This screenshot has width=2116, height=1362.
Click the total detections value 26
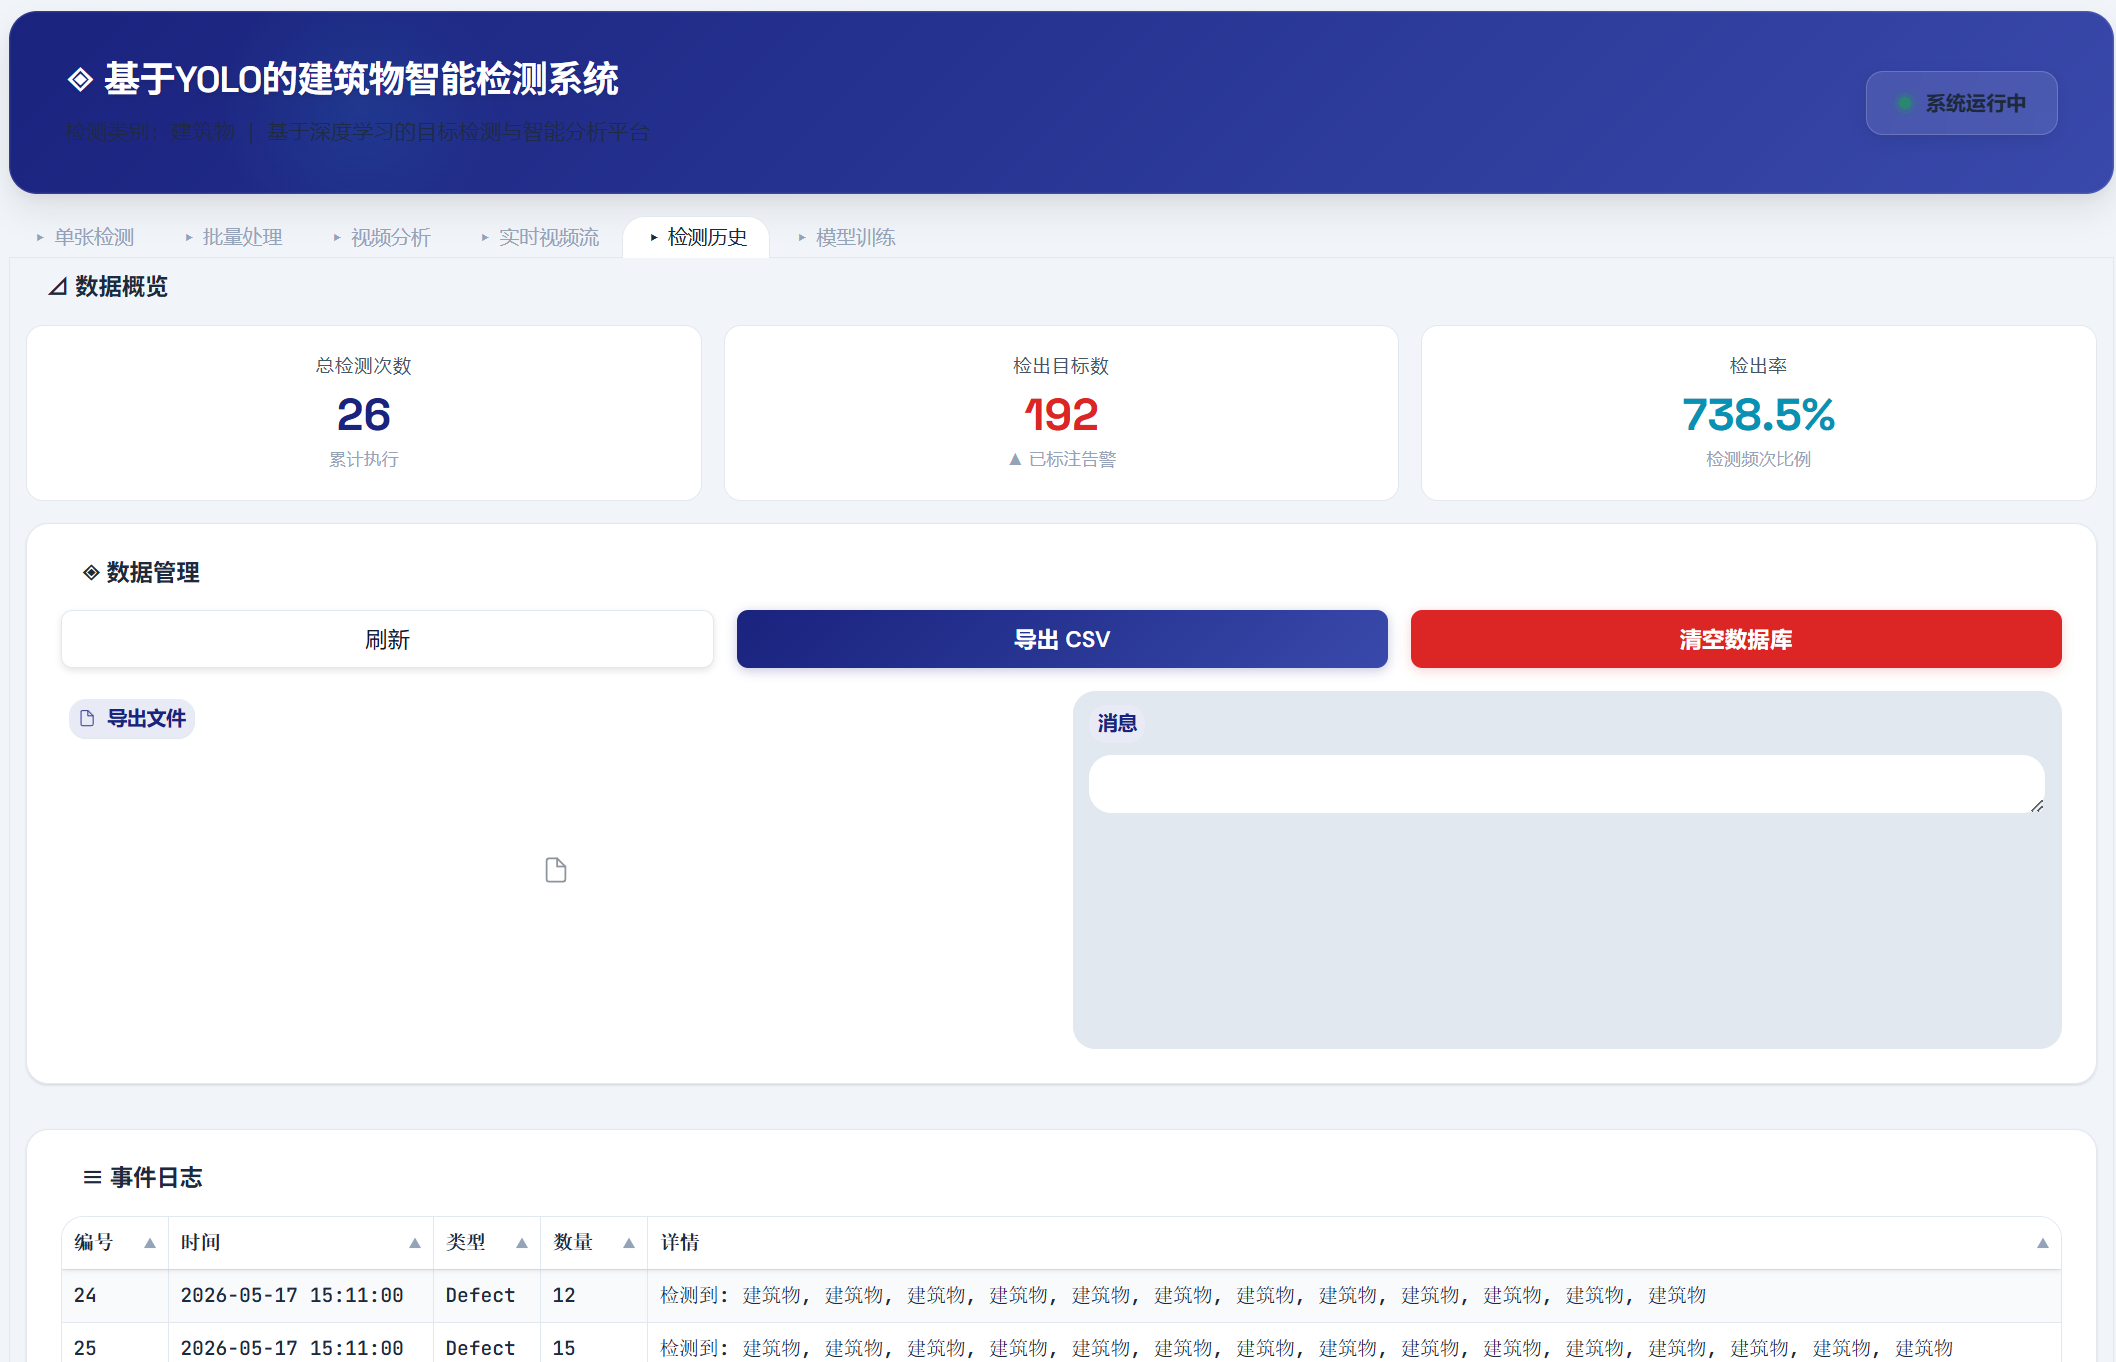[x=364, y=414]
